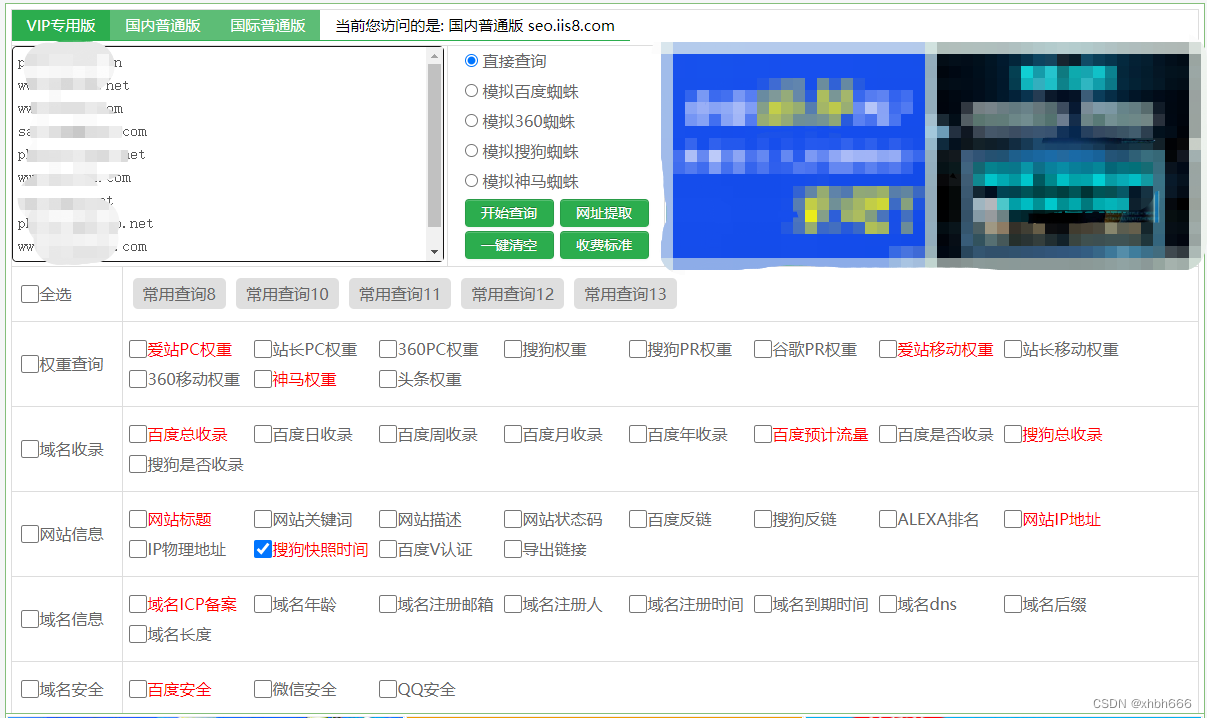Pick the 模拟360蜘蛛 radio option
Image resolution: width=1207 pixels, height=718 pixels.
click(x=472, y=121)
